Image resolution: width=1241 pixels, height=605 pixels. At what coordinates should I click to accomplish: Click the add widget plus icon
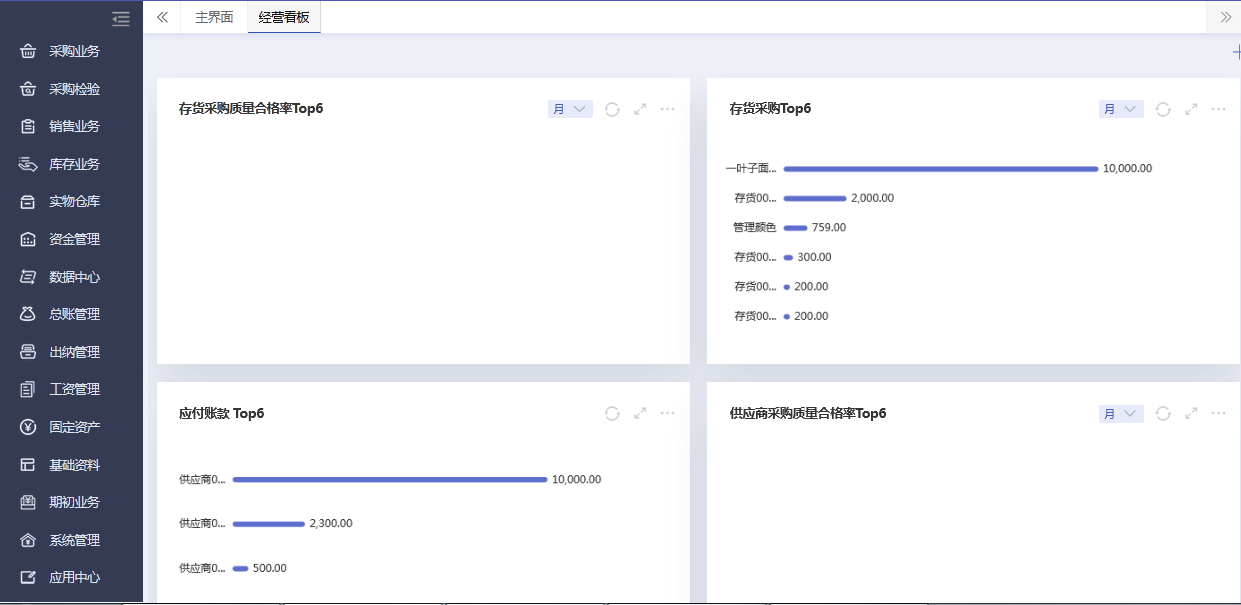pos(1235,52)
